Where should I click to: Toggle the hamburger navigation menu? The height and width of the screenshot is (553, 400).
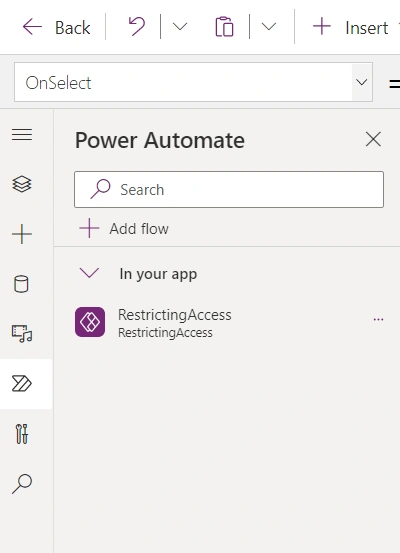coord(22,134)
